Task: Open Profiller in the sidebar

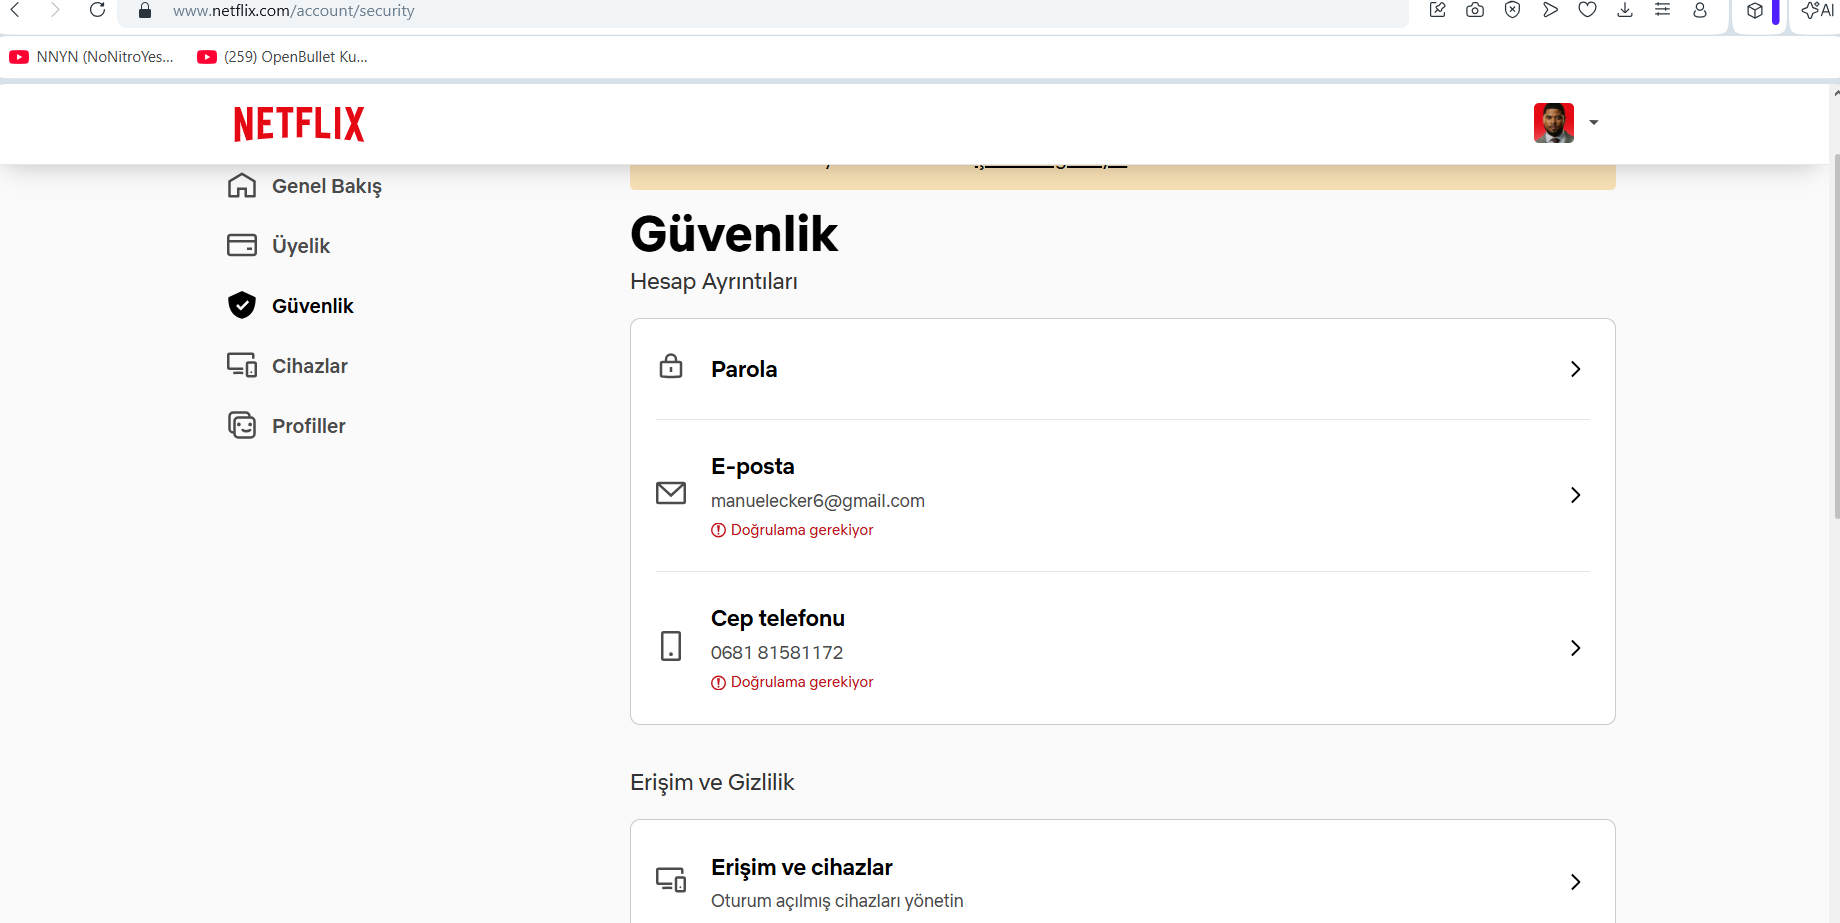Action: click(x=287, y=426)
